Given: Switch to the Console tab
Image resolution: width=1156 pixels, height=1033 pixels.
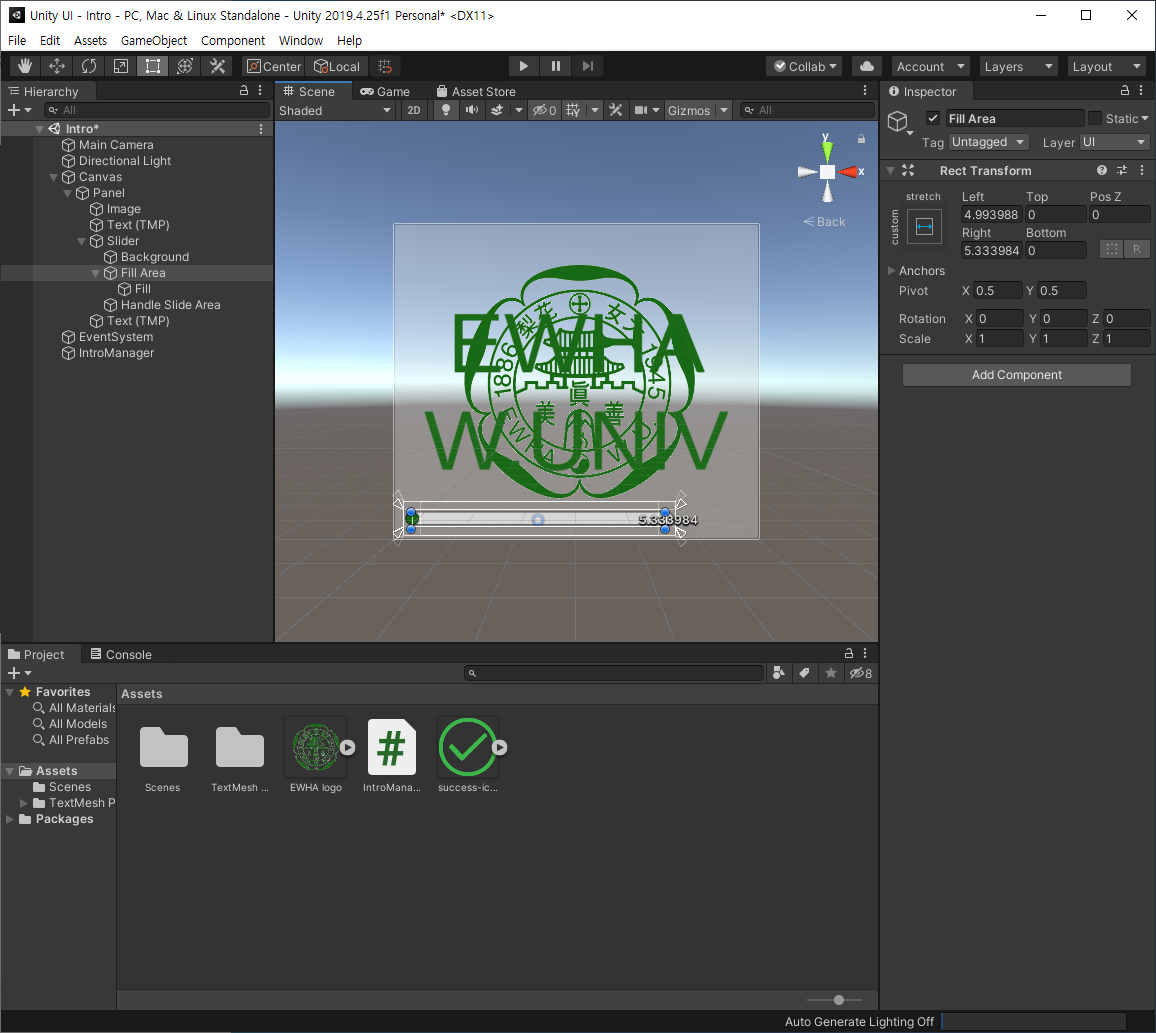Looking at the screenshot, I should pyautogui.click(x=121, y=654).
